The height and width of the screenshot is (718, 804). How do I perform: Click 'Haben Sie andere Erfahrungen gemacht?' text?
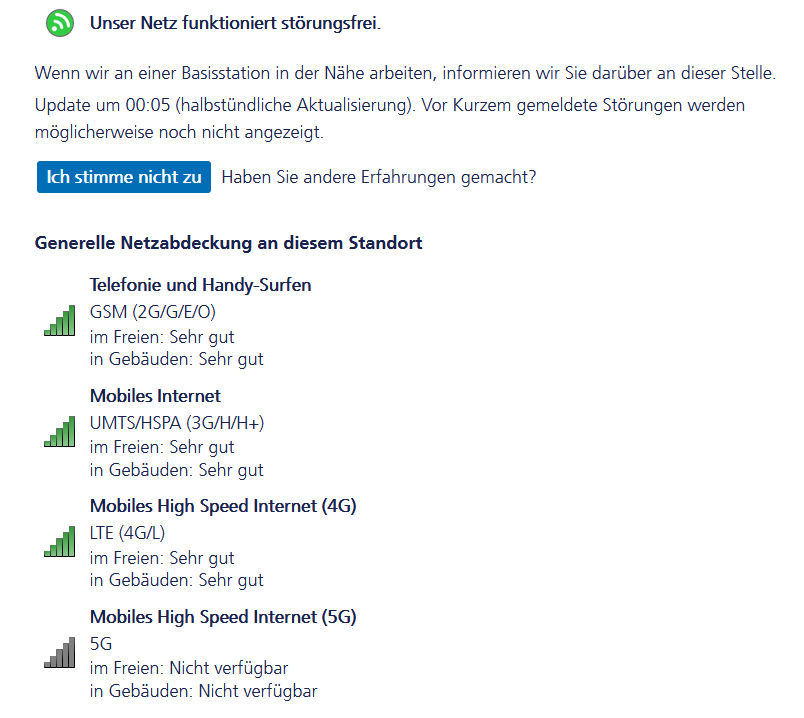point(379,177)
